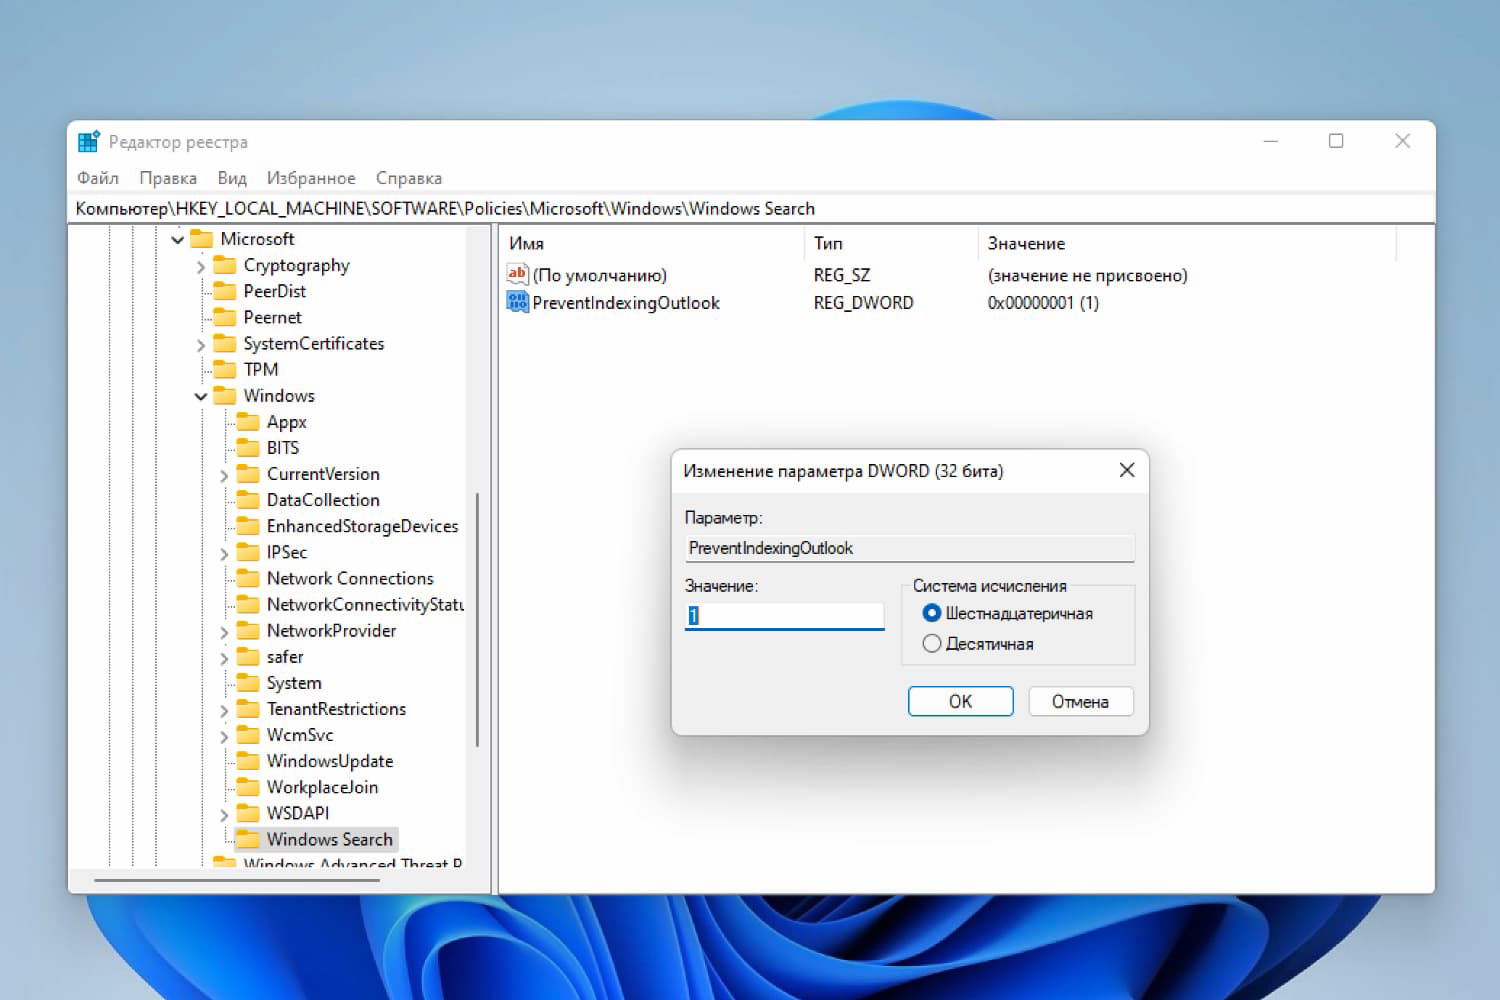The image size is (1500, 1000).
Task: Open the Справка menu
Action: (x=409, y=178)
